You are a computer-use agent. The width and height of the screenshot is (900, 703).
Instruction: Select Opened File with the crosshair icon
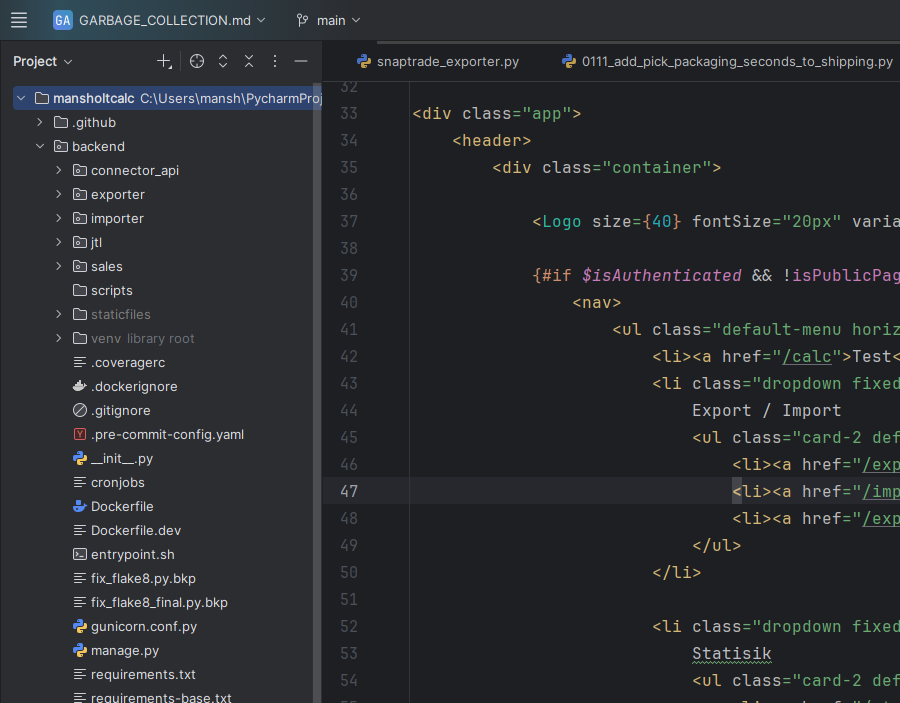(196, 61)
